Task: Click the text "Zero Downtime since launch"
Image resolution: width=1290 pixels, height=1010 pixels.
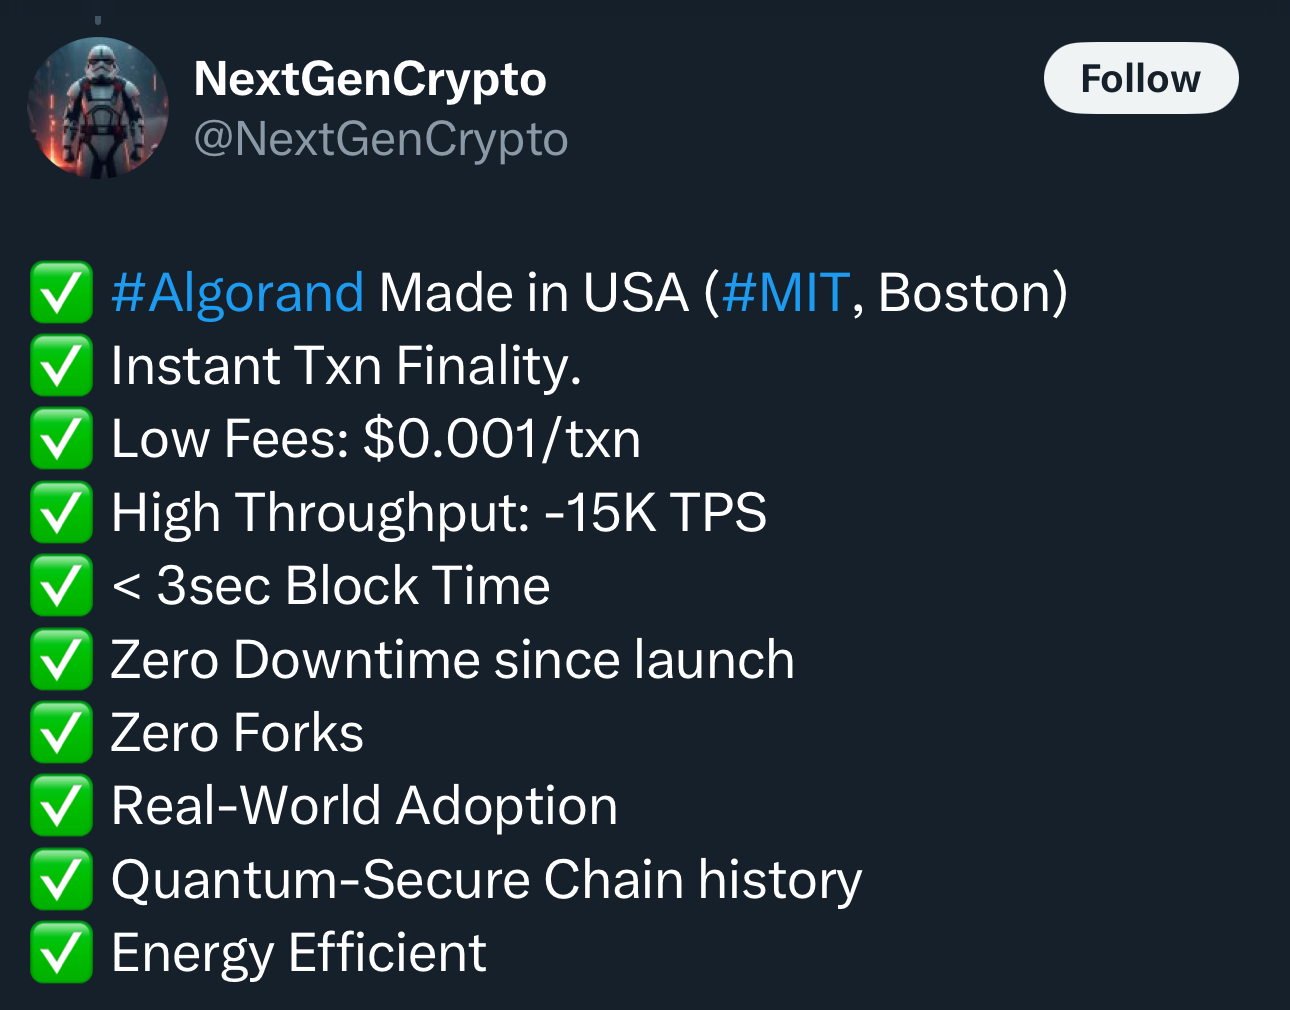Action: (x=453, y=660)
